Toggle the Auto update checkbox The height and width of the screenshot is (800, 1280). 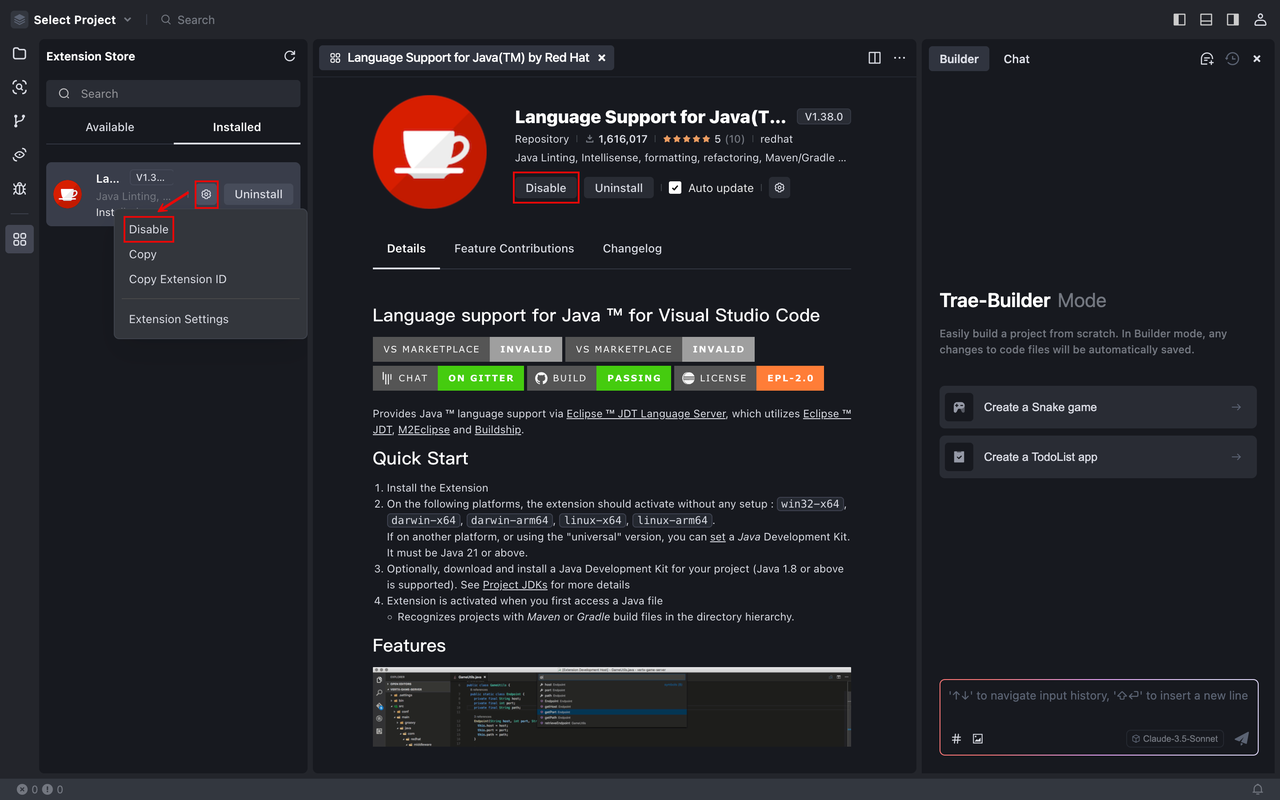[x=675, y=188]
